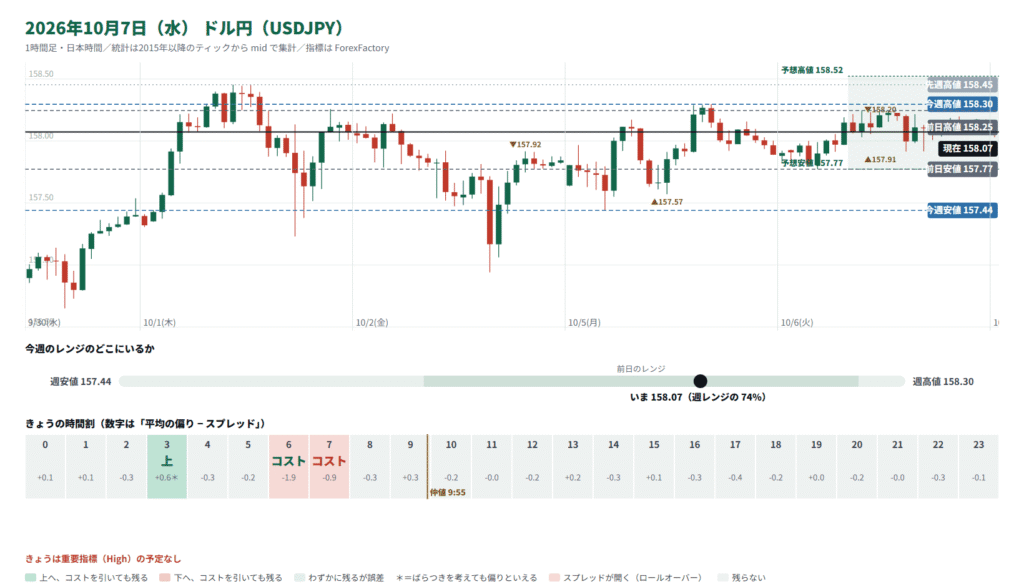Screen dimensions: 1024x584
Task: Click the green legend swatch for 上へ、コストを引いても残る
Action: [x=31, y=577]
